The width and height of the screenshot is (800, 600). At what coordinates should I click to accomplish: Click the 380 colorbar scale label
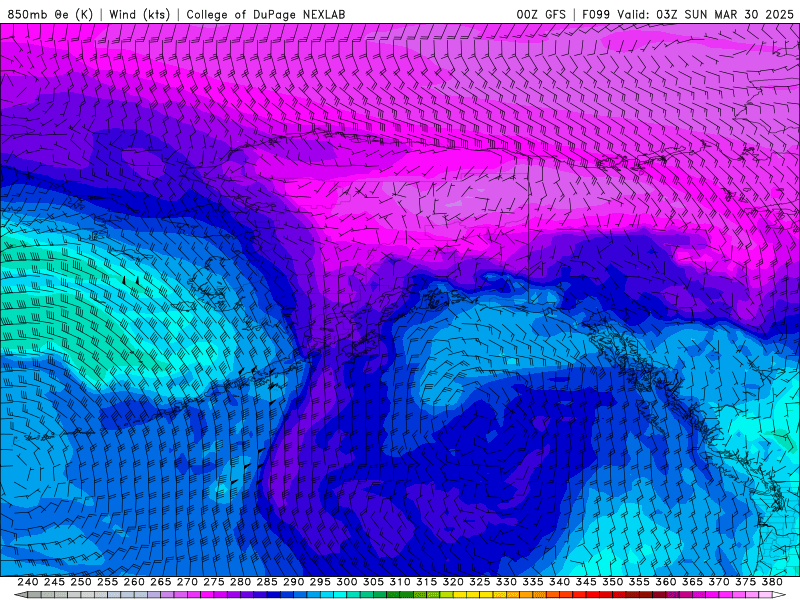click(x=772, y=582)
